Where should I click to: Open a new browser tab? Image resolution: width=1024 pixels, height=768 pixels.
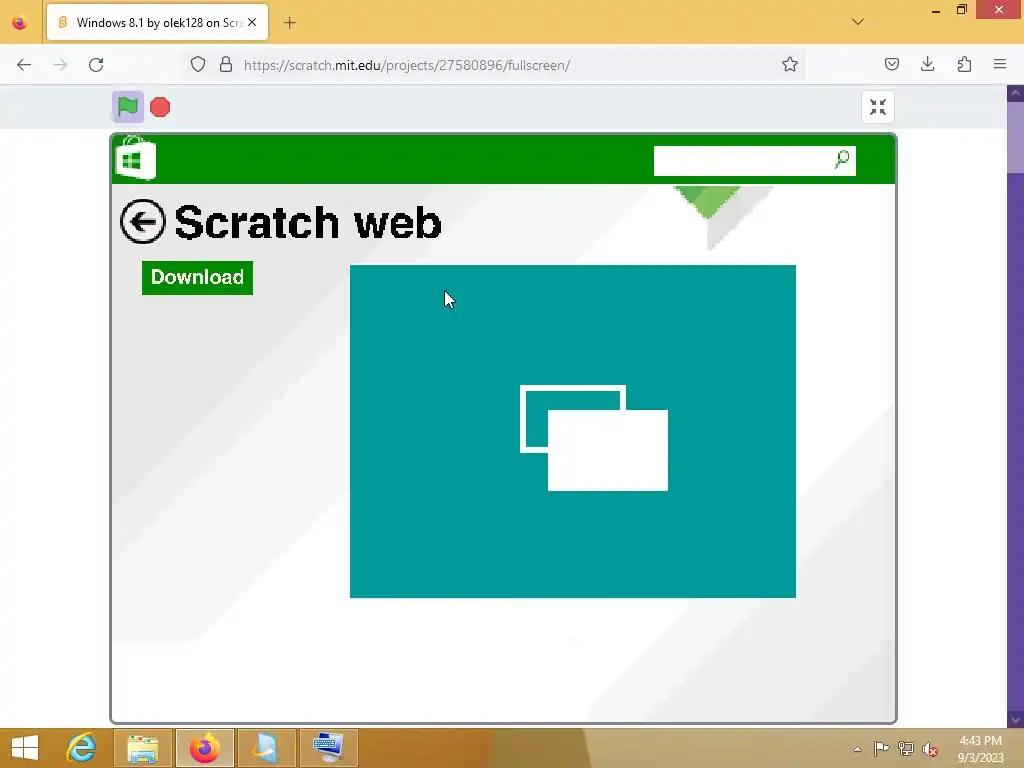coord(289,23)
